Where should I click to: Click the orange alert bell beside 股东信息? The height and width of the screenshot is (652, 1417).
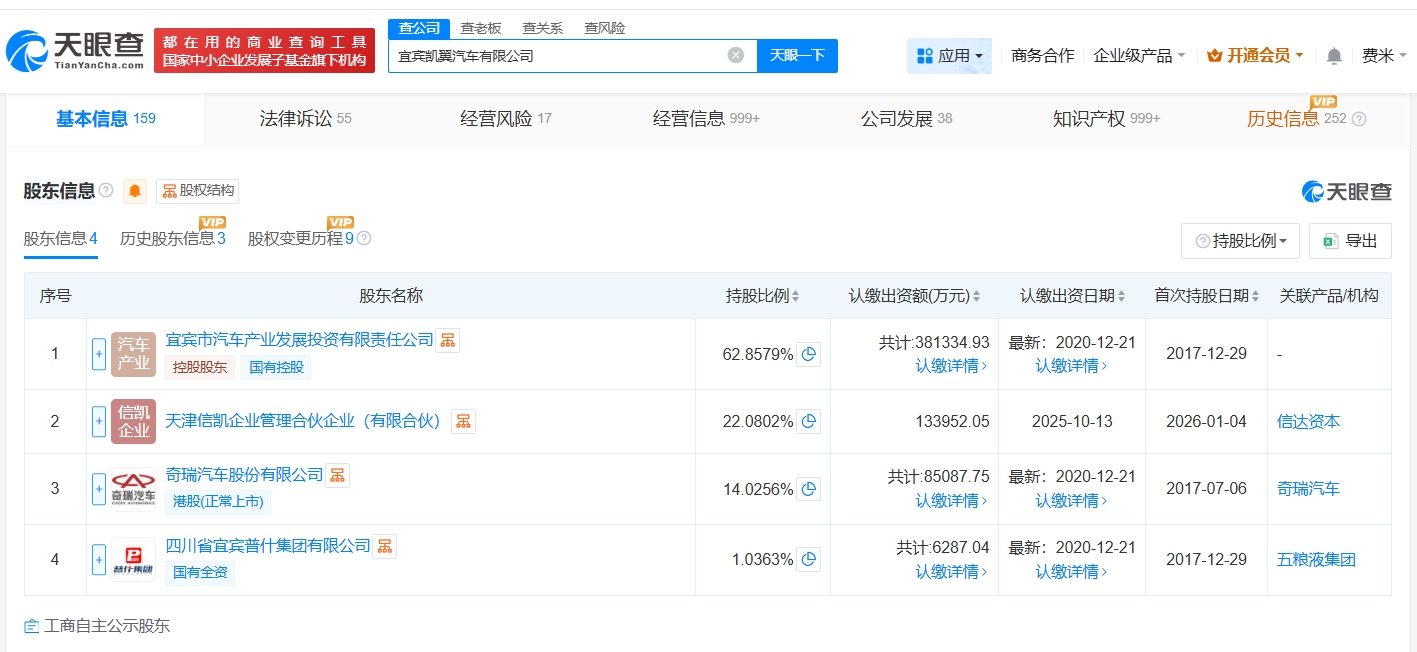(135, 191)
